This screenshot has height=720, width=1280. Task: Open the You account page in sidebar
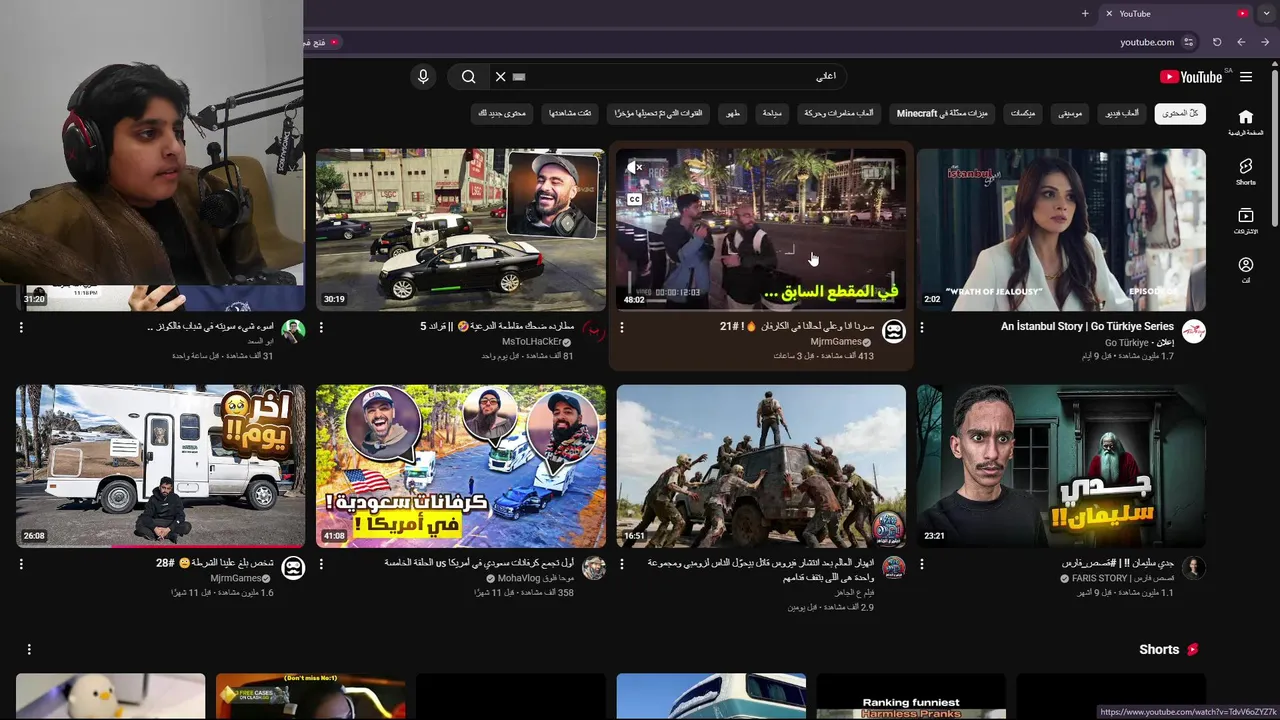click(1246, 270)
